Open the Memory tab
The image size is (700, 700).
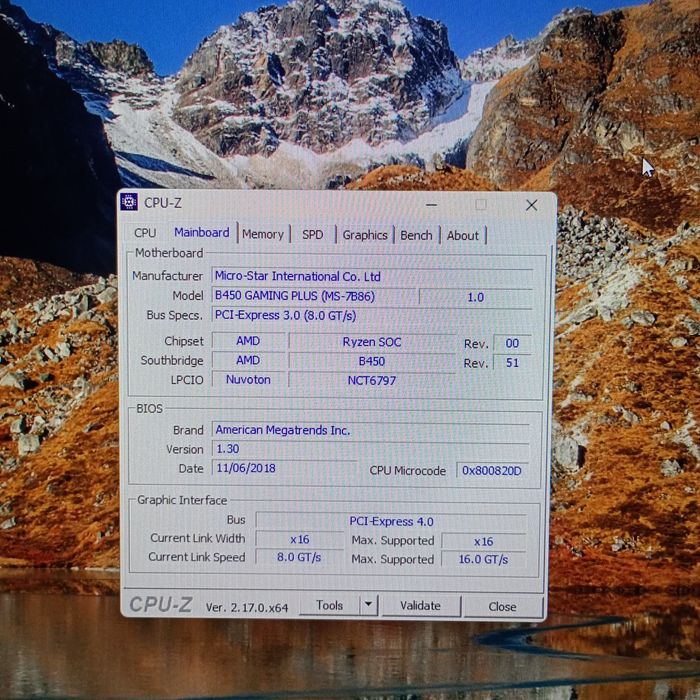[263, 234]
